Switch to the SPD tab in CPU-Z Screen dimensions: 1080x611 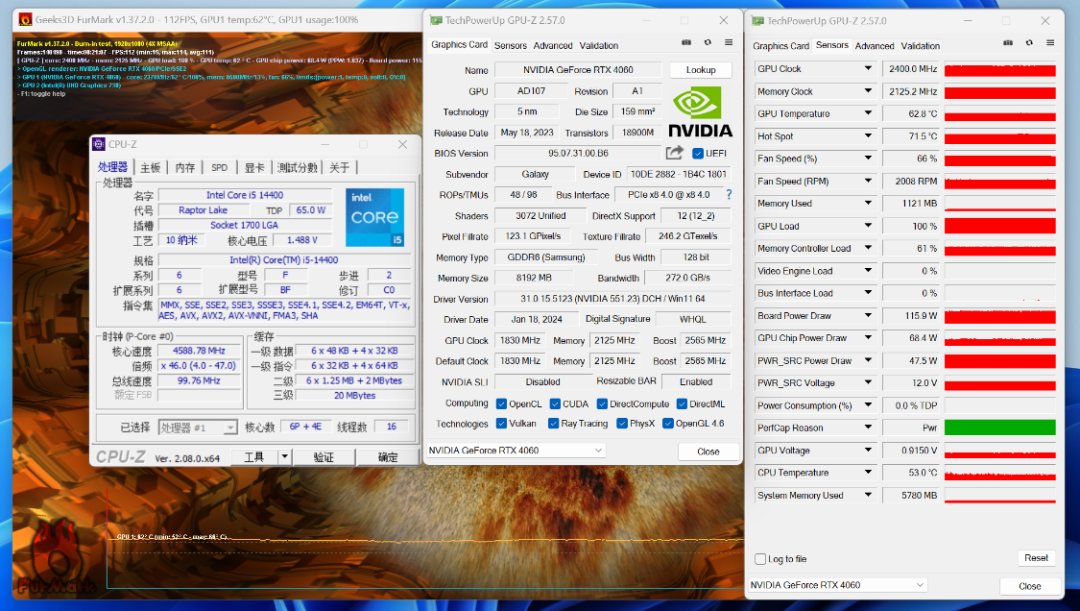tap(219, 167)
